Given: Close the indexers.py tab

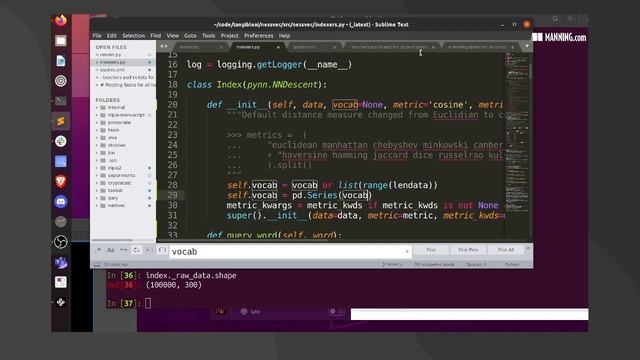Looking at the screenshot, I should (x=278, y=47).
